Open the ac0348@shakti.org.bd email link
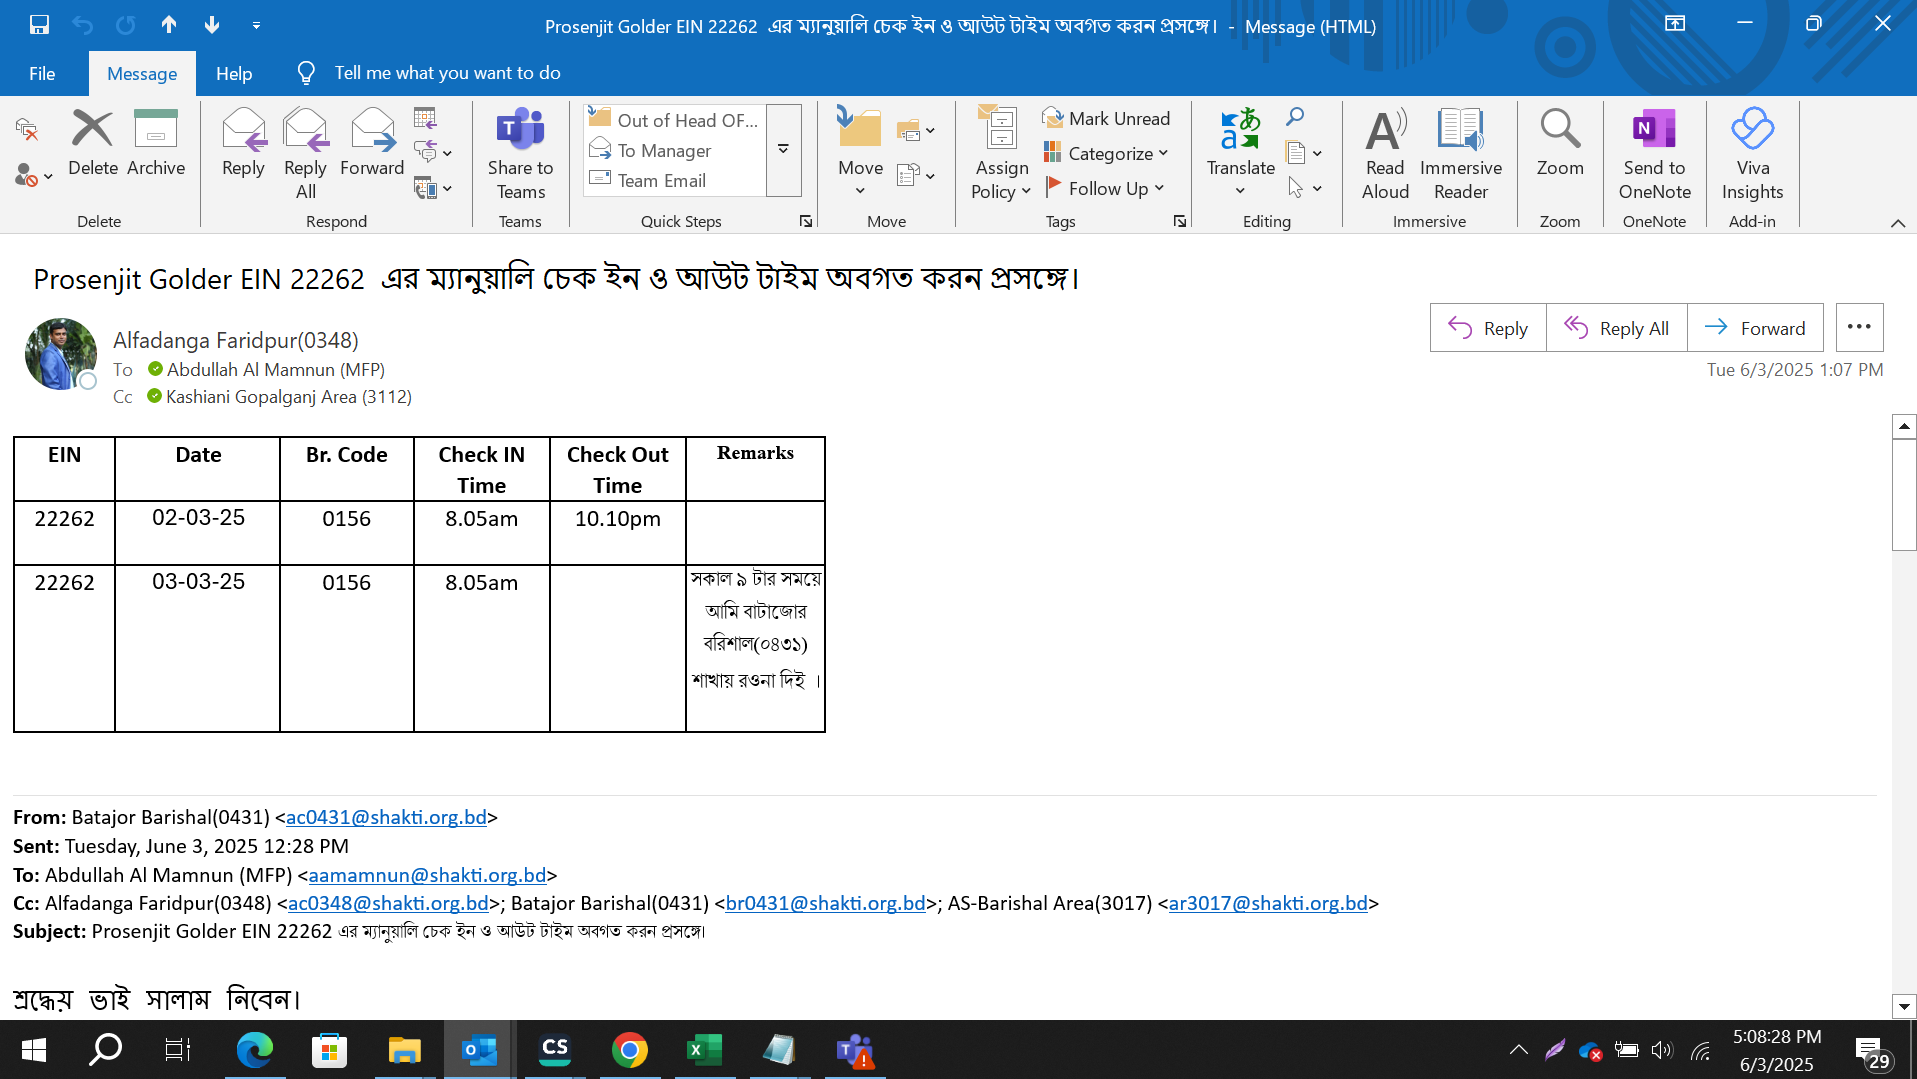The image size is (1917, 1079). pos(388,903)
